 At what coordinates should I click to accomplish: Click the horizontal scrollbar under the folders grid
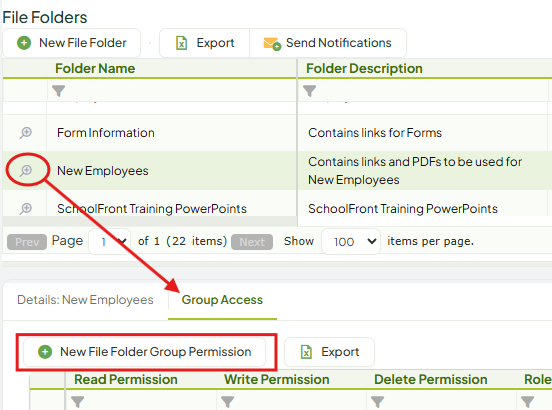pos(150,221)
